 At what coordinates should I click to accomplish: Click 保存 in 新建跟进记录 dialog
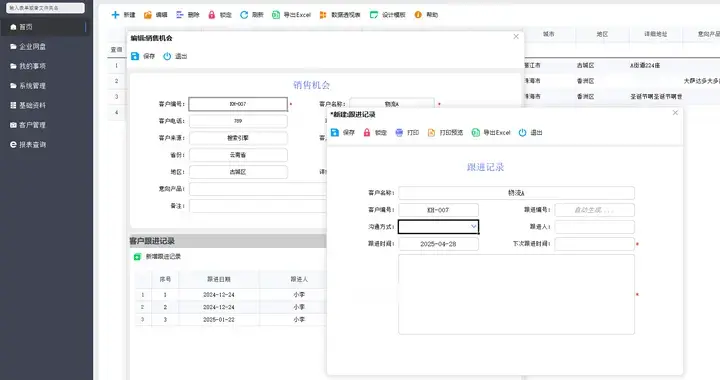pyautogui.click(x=343, y=133)
